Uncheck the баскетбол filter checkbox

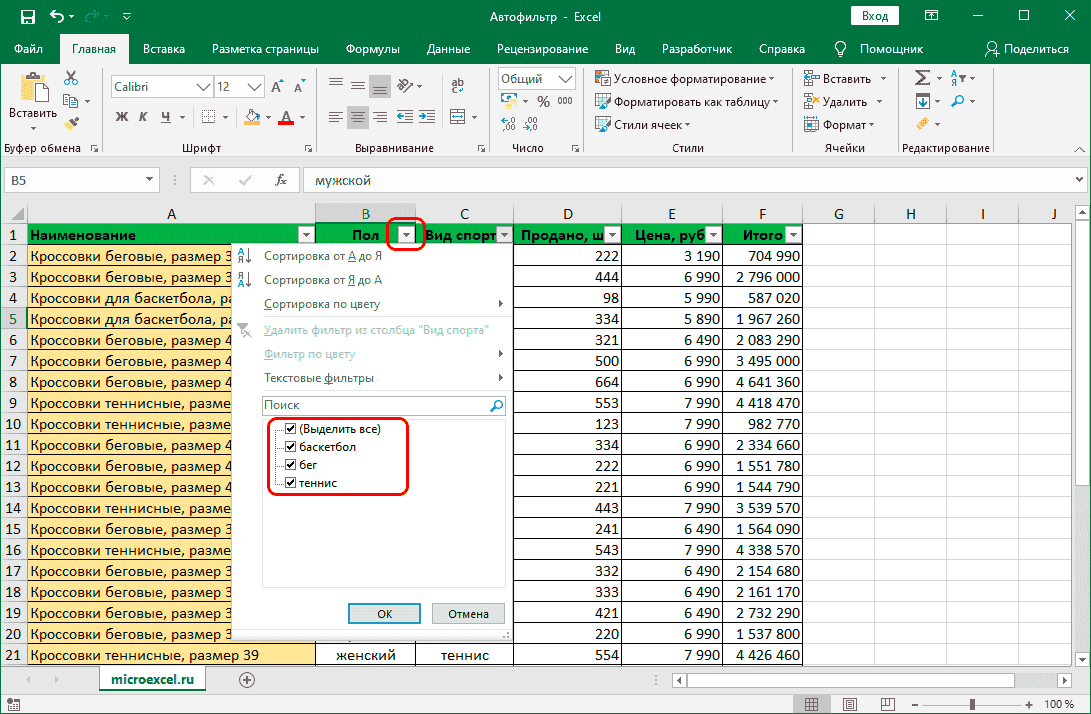pos(291,447)
